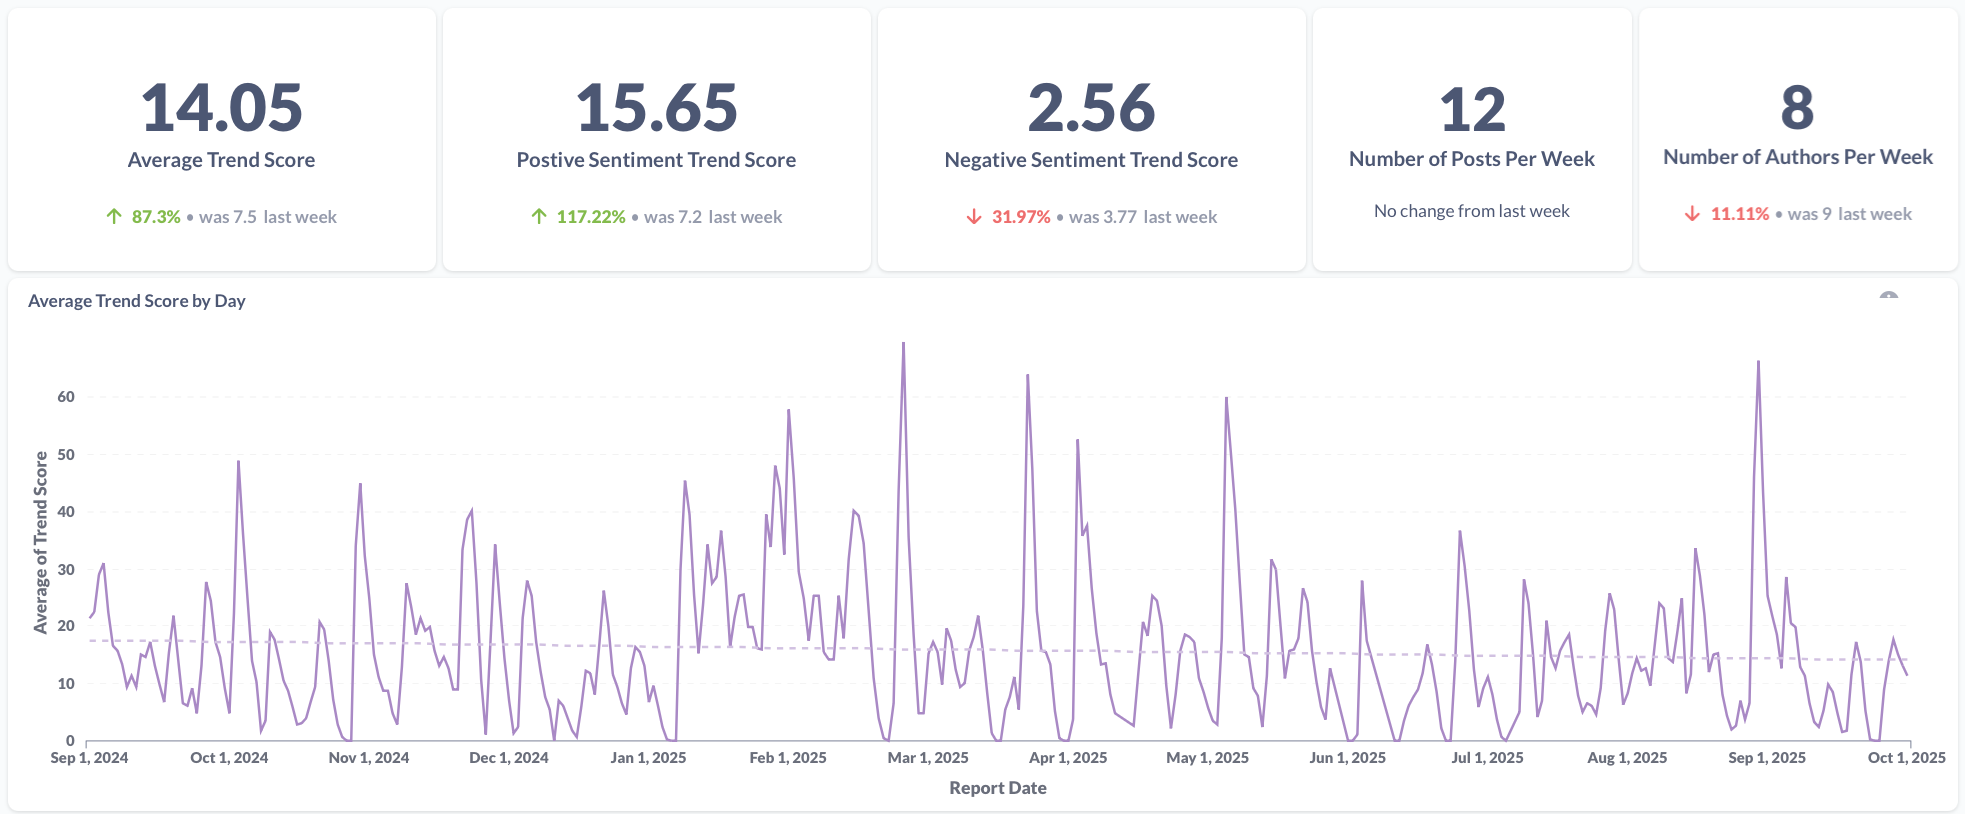Viewport: 1965px width, 814px height.
Task: Click the Sep 1, 2025 x-axis label
Action: click(1767, 758)
